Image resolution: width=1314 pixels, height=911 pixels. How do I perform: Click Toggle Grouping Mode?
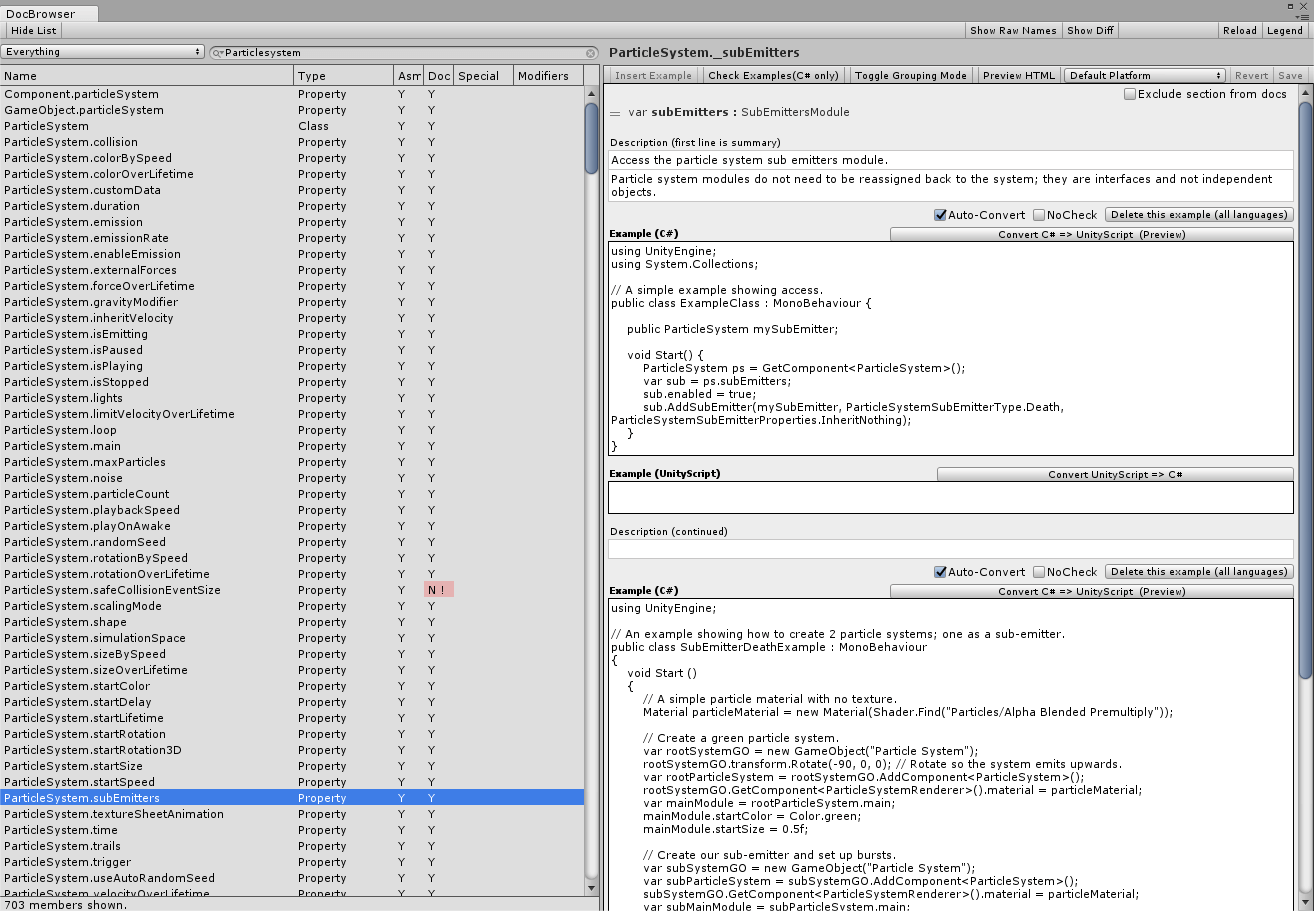click(x=911, y=75)
